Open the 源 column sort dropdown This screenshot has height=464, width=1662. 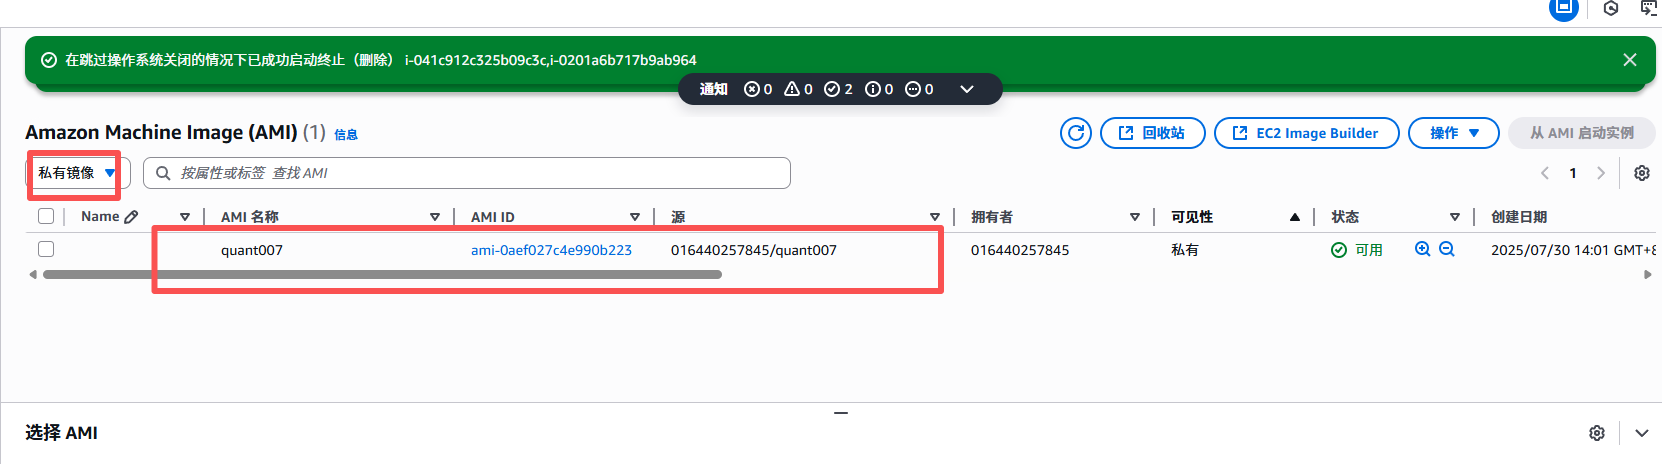935,217
